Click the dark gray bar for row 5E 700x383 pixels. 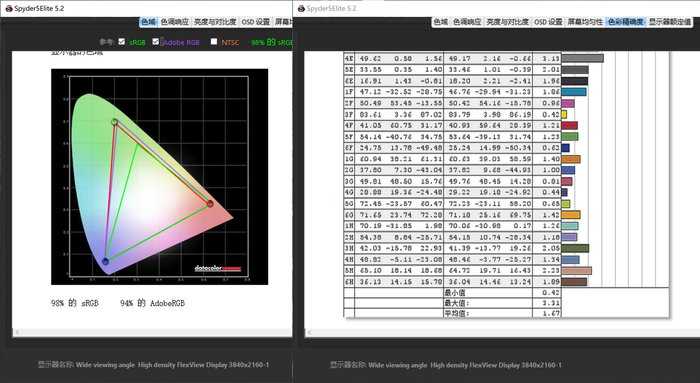coord(575,70)
